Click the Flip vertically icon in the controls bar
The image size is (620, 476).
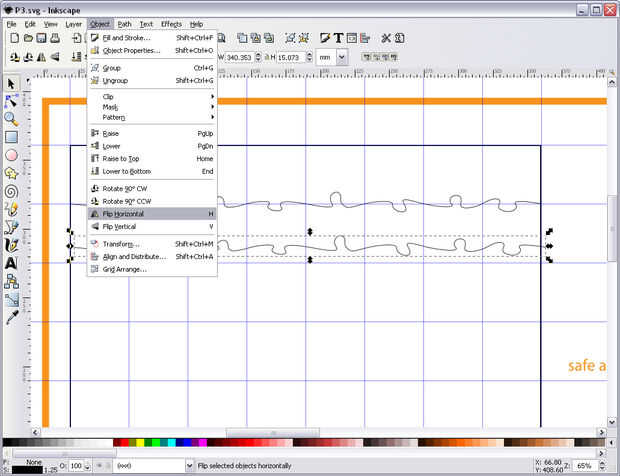tap(55, 57)
